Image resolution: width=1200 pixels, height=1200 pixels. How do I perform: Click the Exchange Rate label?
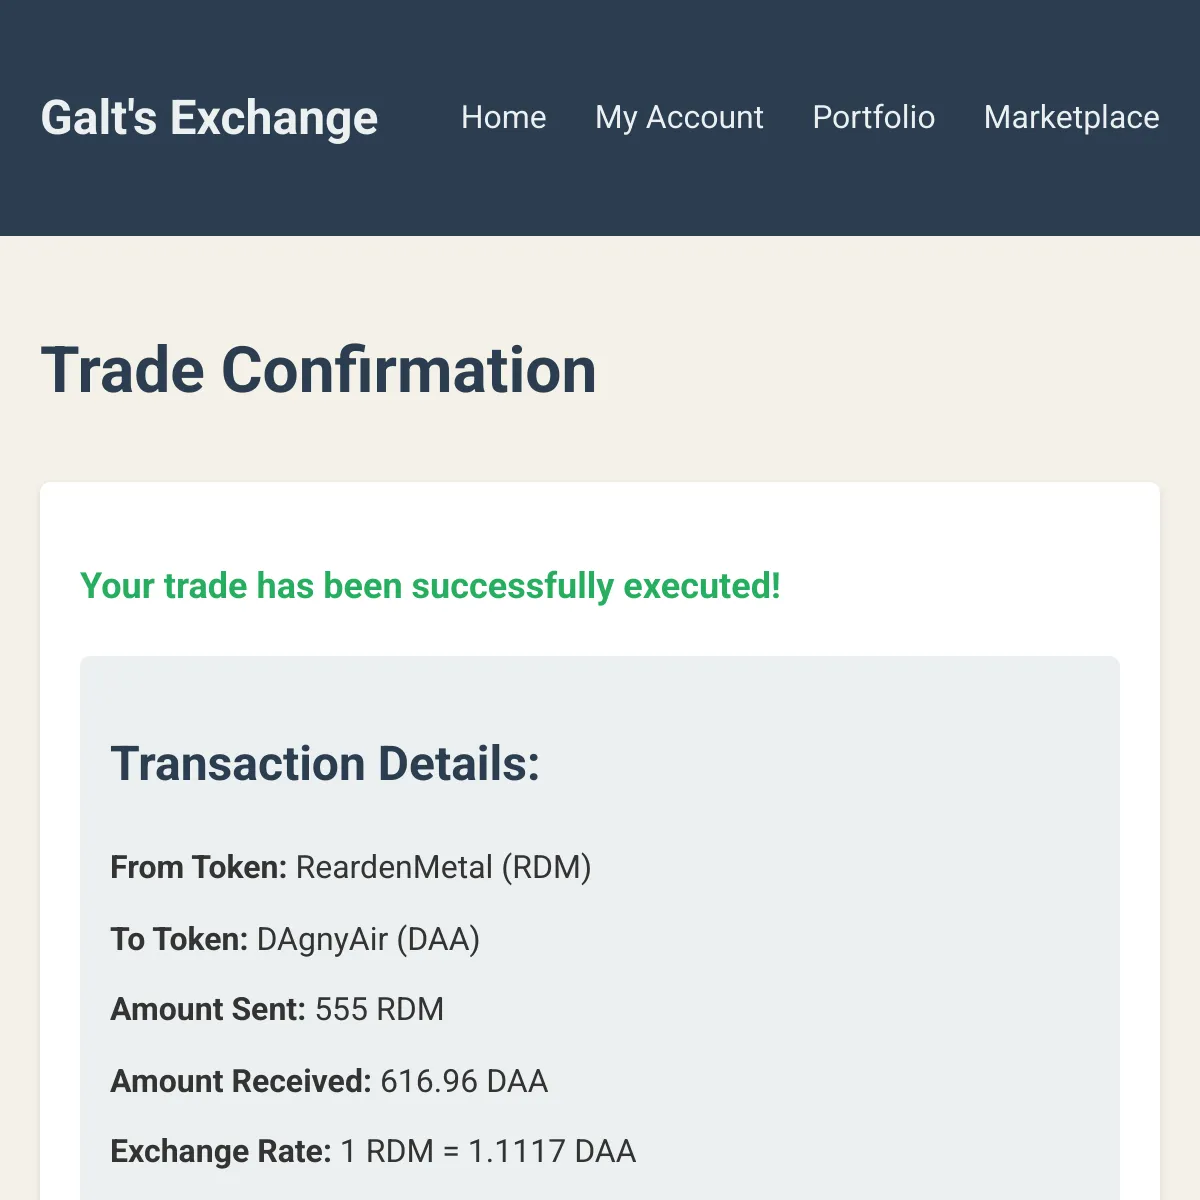[x=220, y=1151]
